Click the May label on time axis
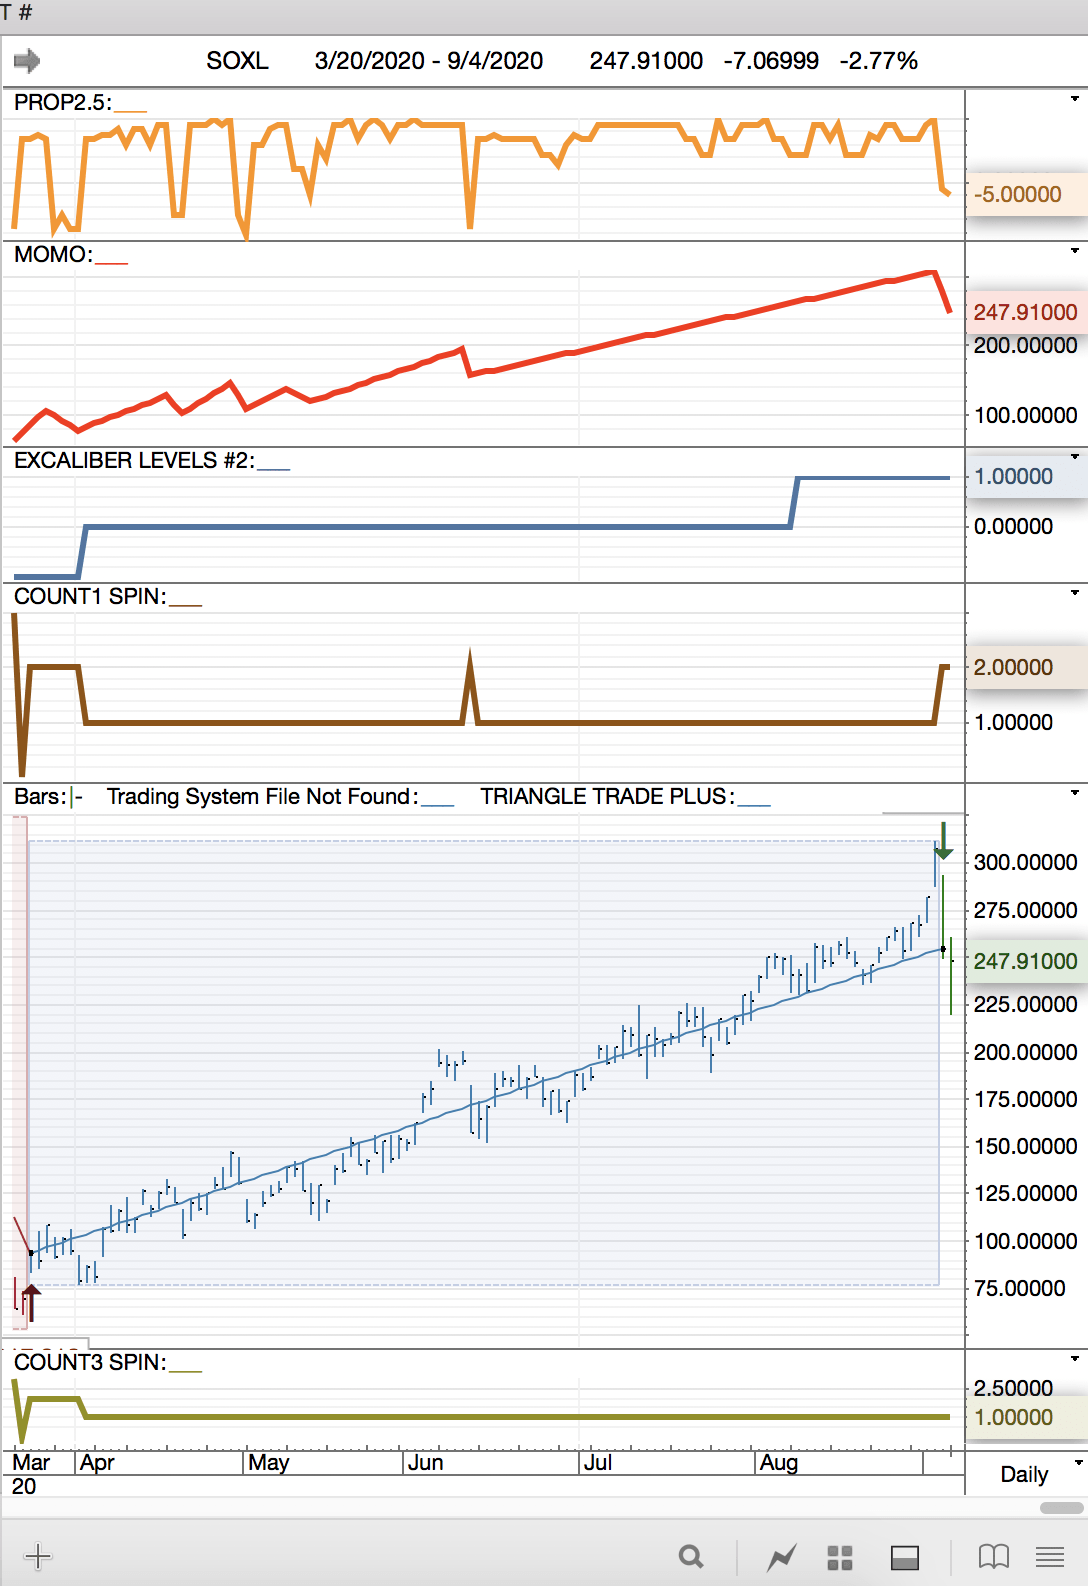Screen dimensions: 1088x1586 click(269, 1462)
